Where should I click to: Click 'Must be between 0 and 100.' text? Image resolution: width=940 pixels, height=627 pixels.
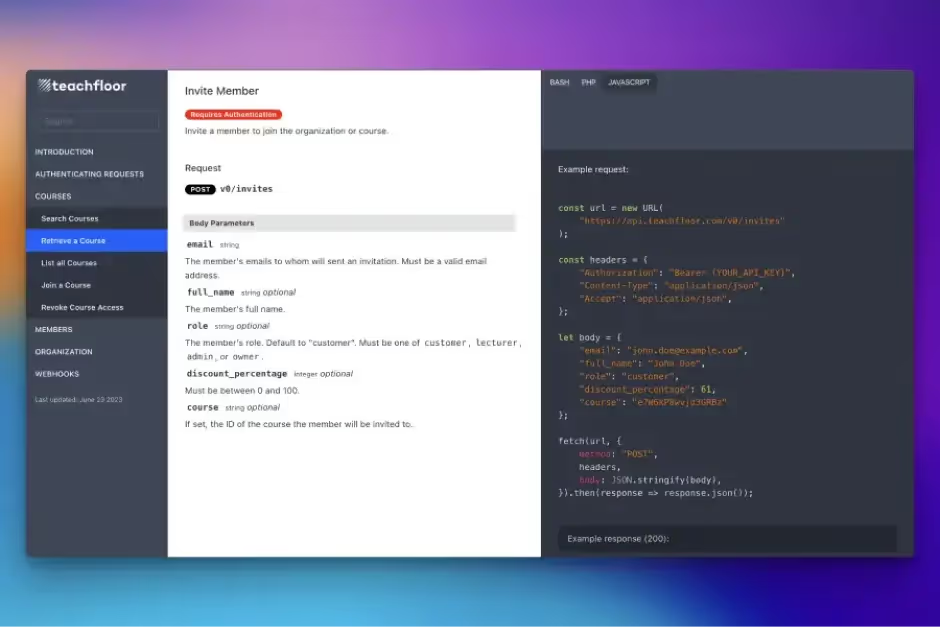(x=242, y=391)
